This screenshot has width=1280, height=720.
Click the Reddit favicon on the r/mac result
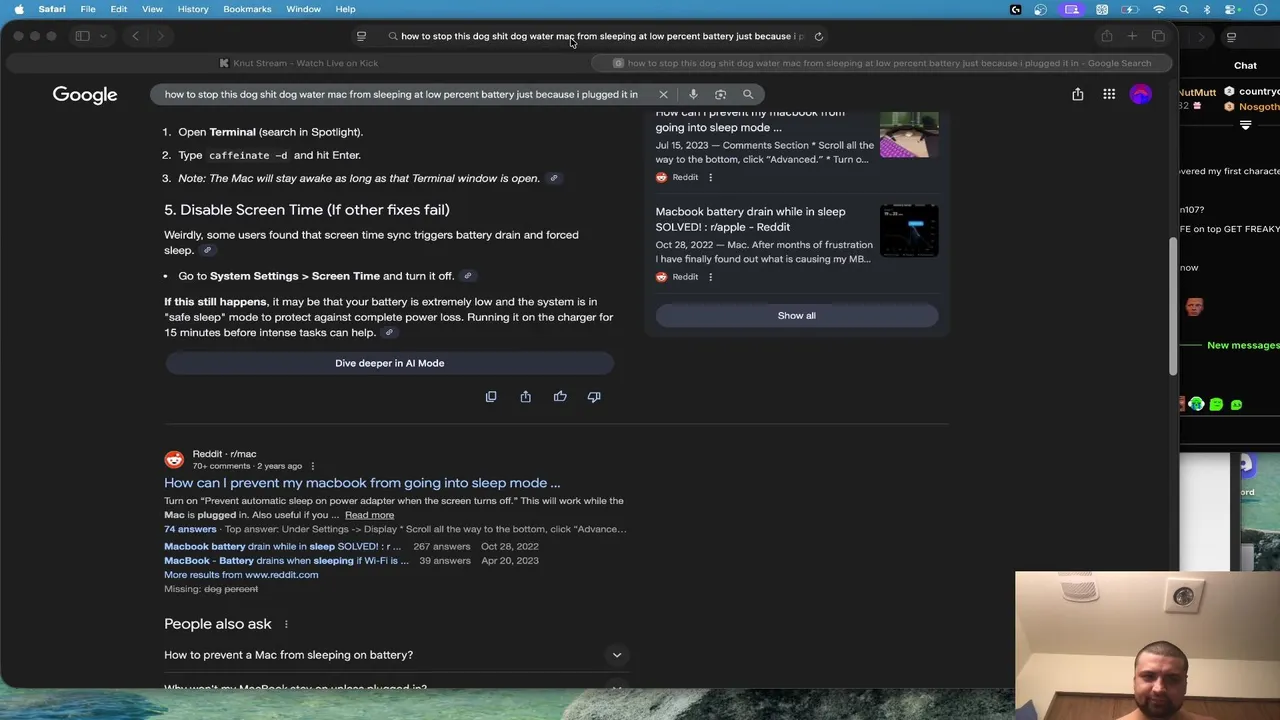174,460
